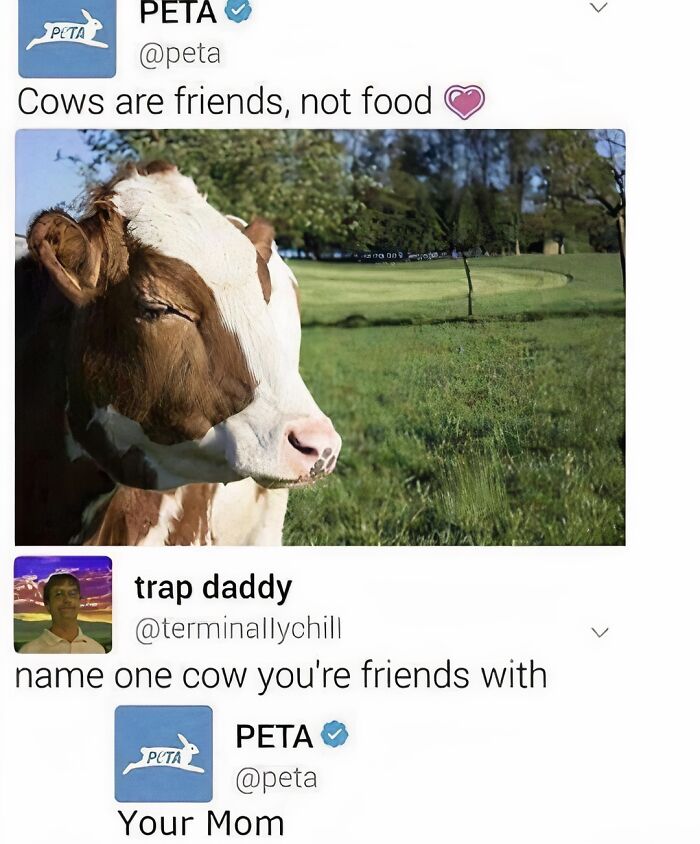The width and height of the screenshot is (700, 844).
Task: Click the verified badge beside top PETA name
Action: click(x=237, y=11)
